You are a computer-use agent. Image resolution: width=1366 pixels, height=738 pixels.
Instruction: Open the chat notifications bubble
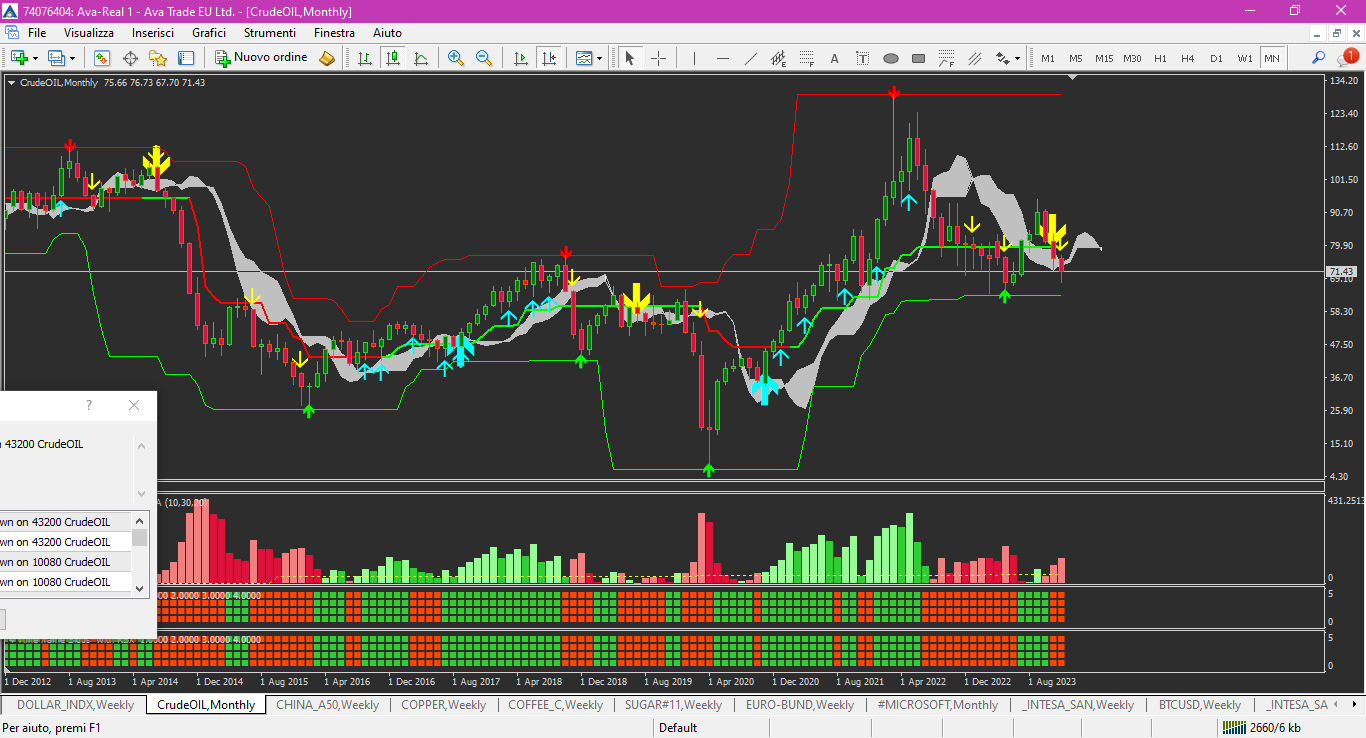click(1346, 58)
